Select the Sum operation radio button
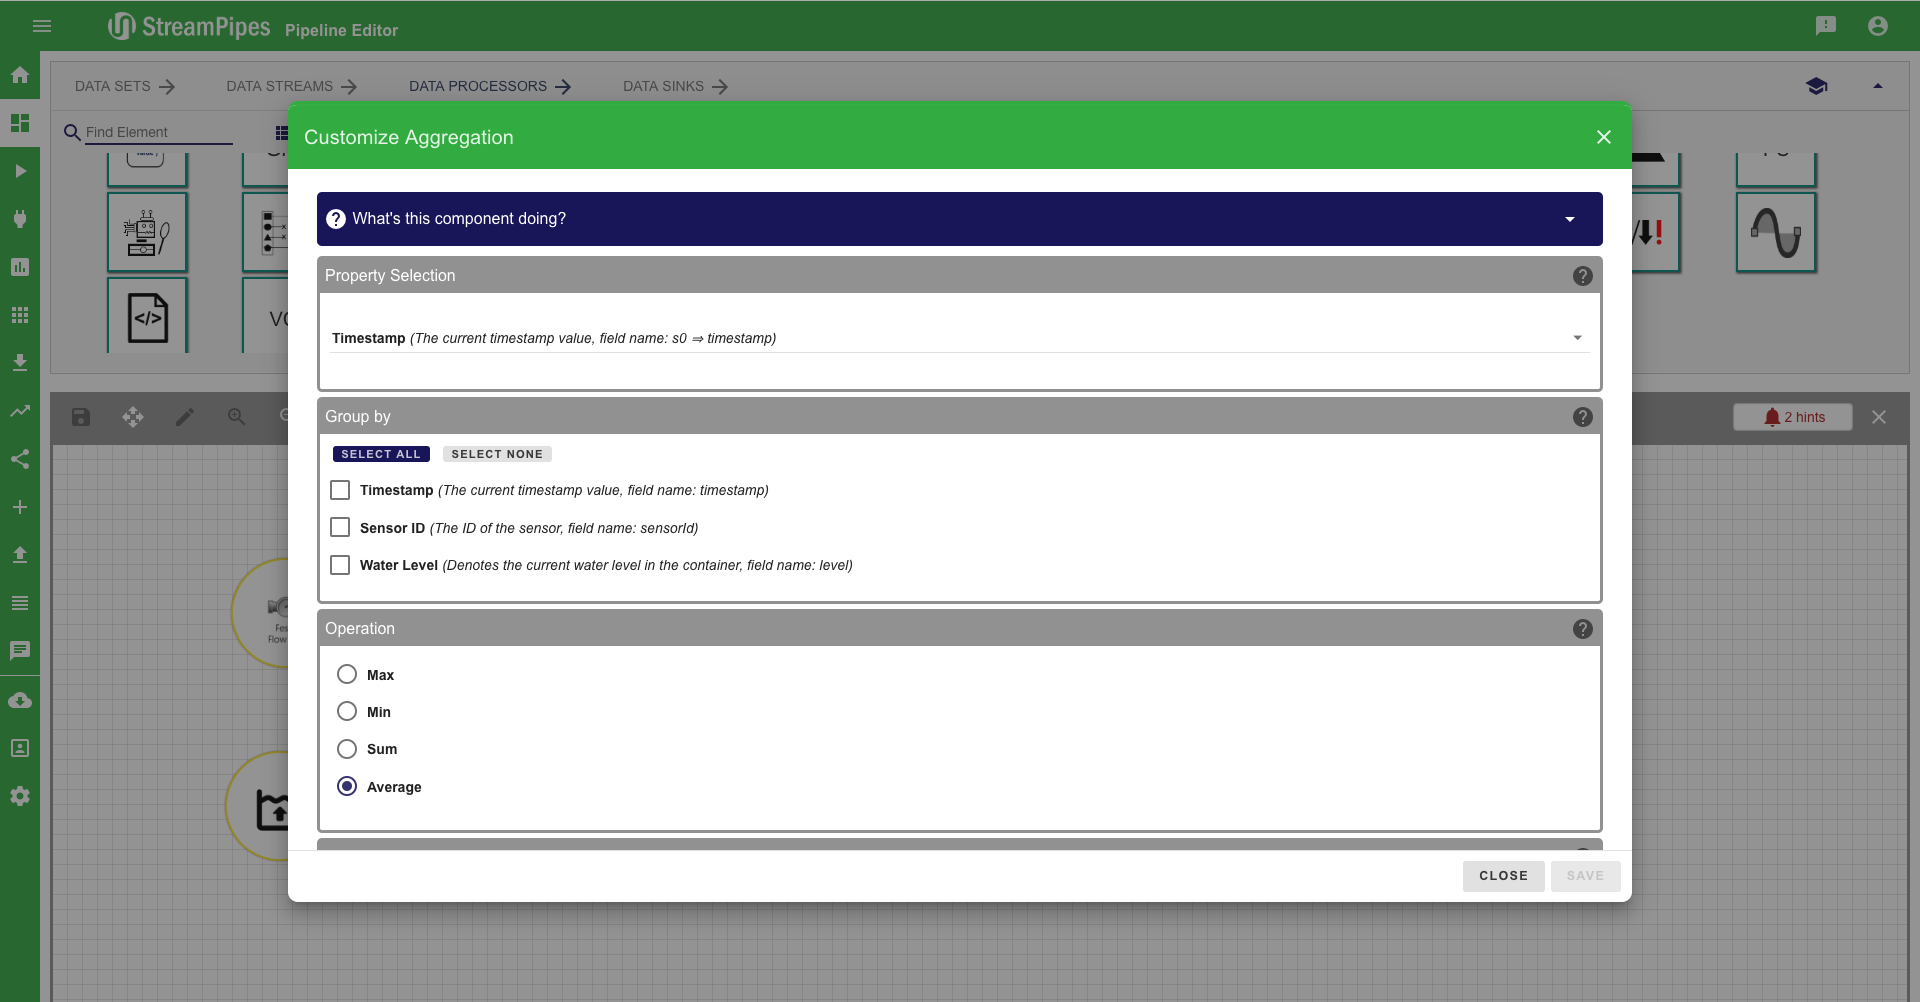 pos(347,749)
